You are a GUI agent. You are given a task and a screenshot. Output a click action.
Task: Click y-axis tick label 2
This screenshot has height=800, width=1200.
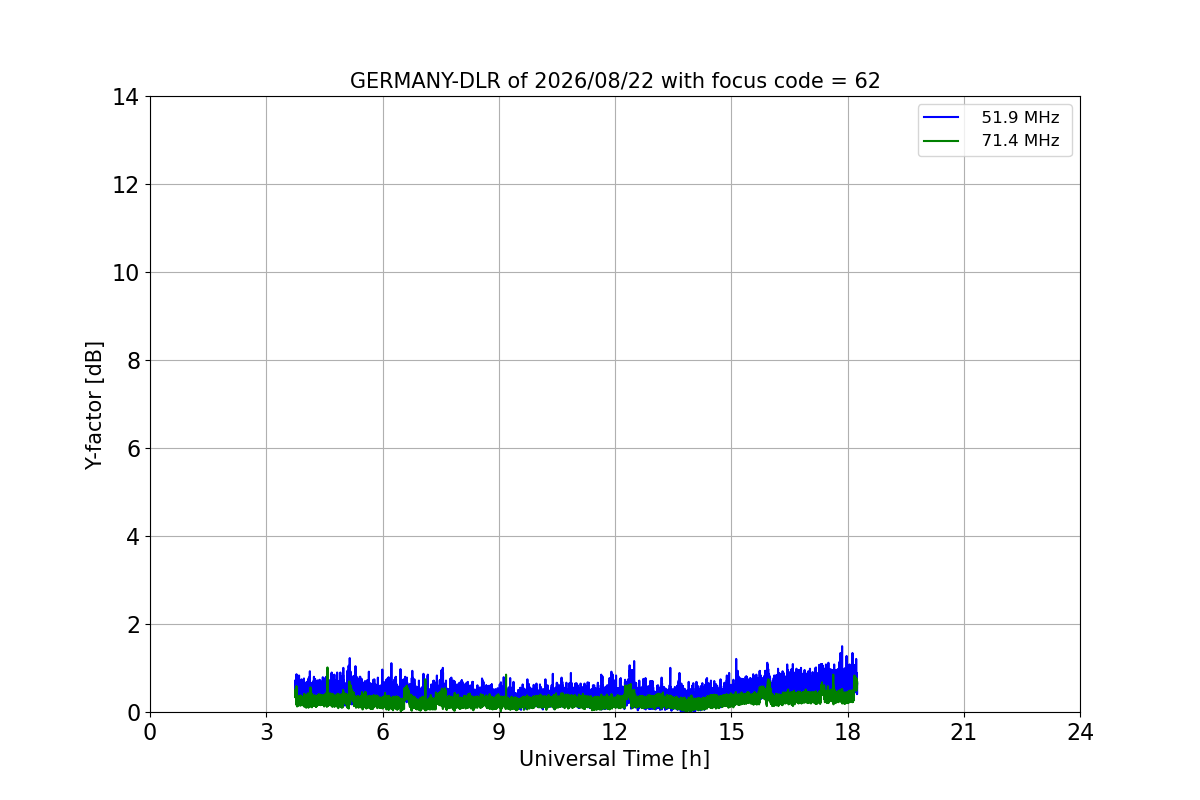(x=132, y=625)
